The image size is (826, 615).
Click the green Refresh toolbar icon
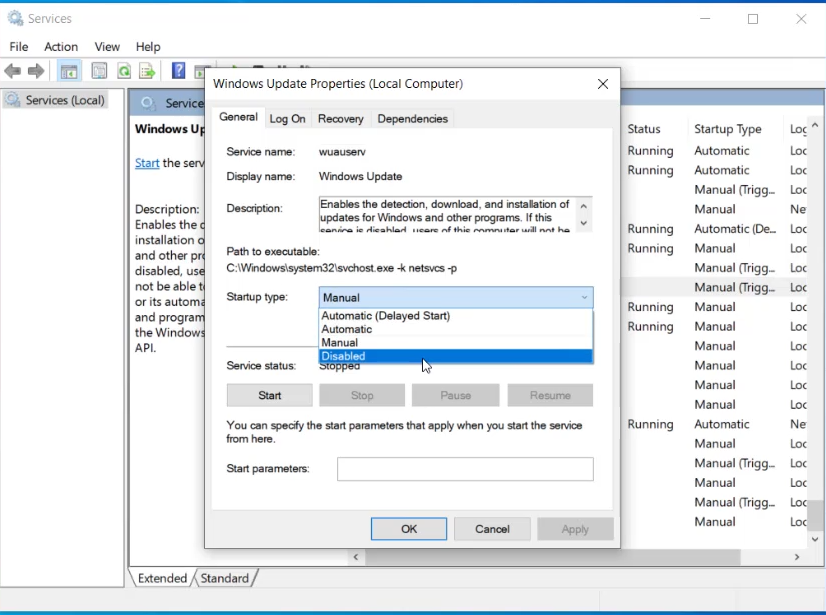pyautogui.click(x=124, y=71)
